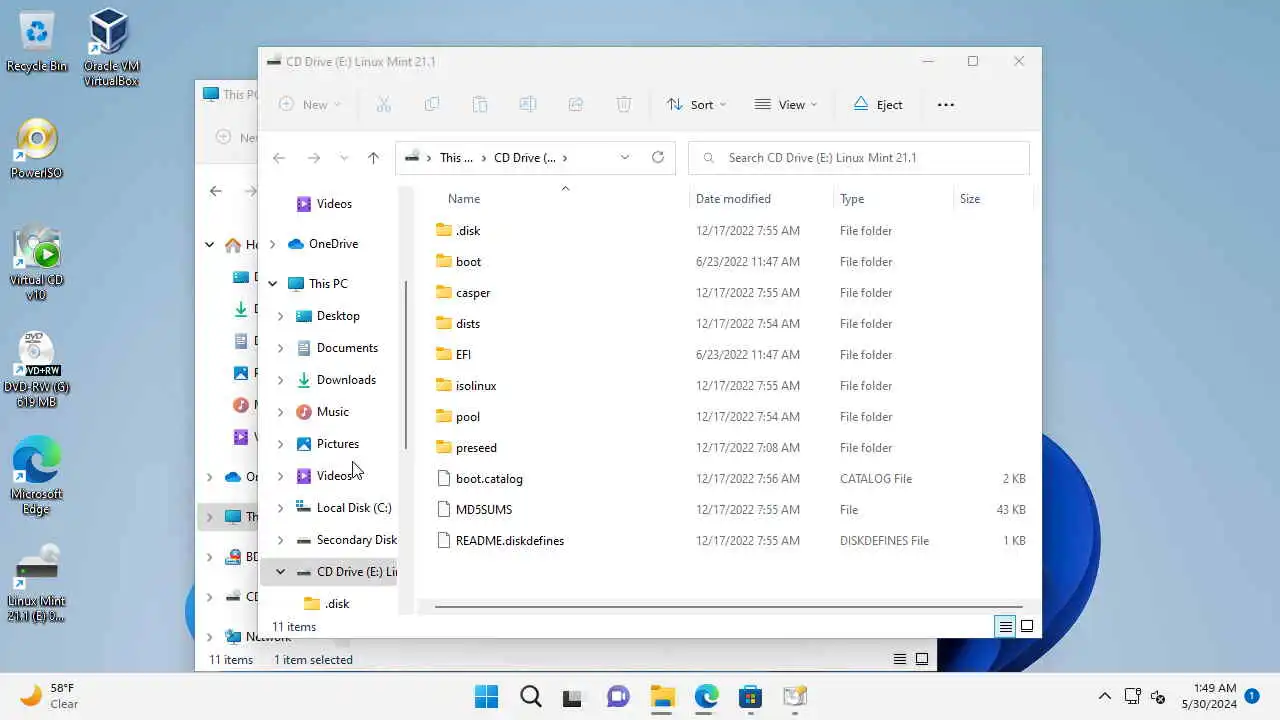Click the navigation pane vertical scrollbar

pyautogui.click(x=405, y=365)
